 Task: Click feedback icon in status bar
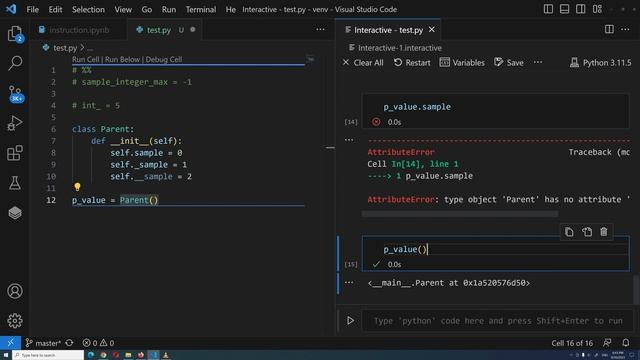pos(607,343)
